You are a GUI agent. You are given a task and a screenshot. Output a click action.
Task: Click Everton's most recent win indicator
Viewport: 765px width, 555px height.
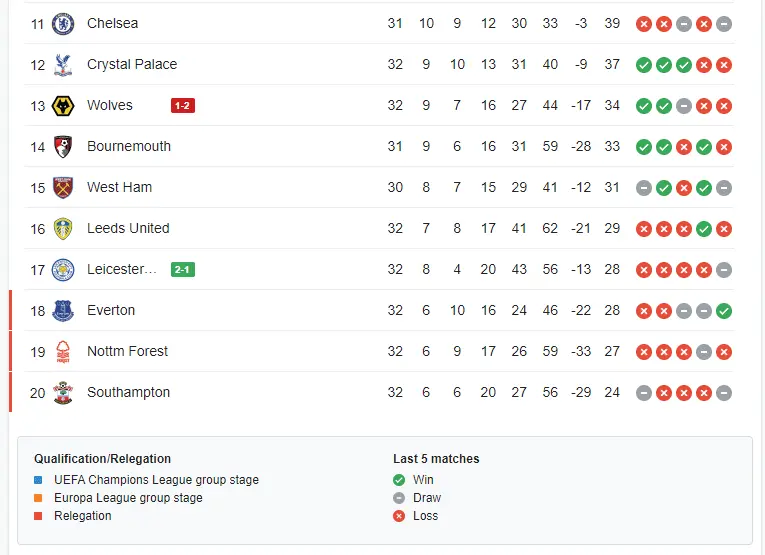pos(724,310)
